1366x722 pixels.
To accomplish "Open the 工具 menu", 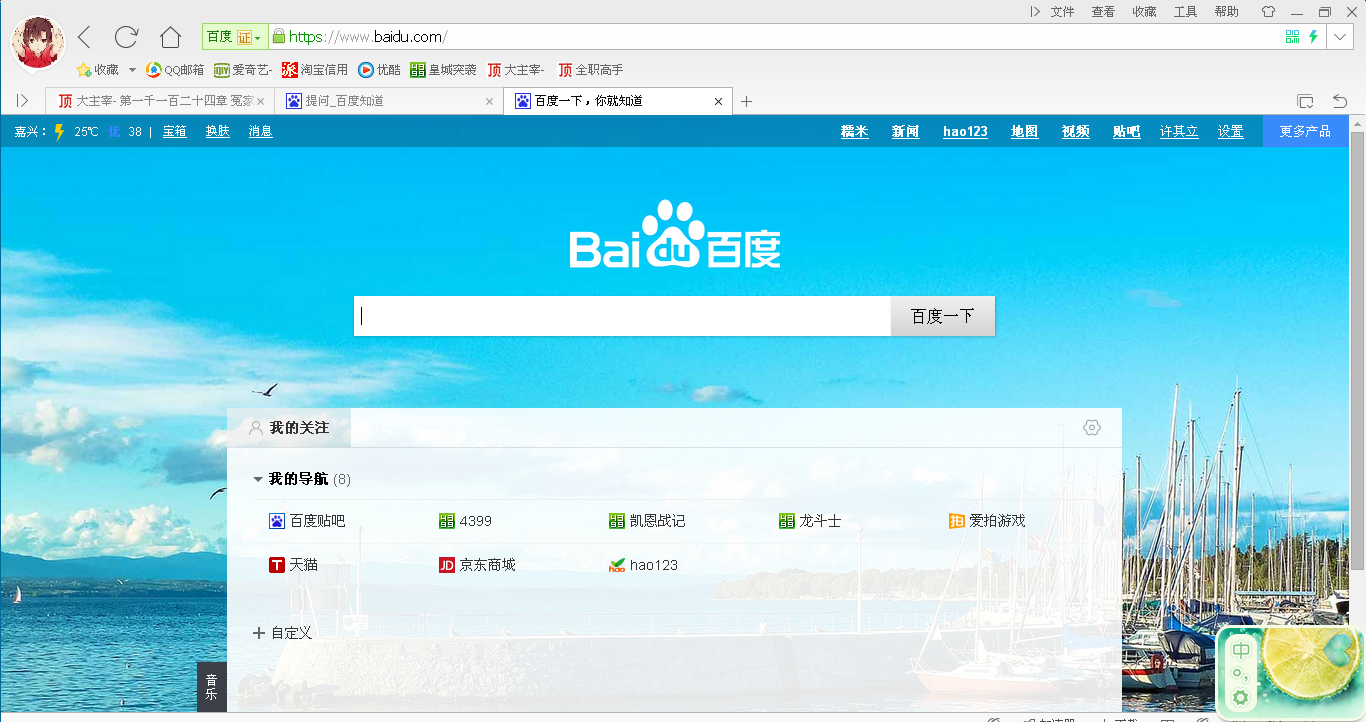I will (1185, 12).
